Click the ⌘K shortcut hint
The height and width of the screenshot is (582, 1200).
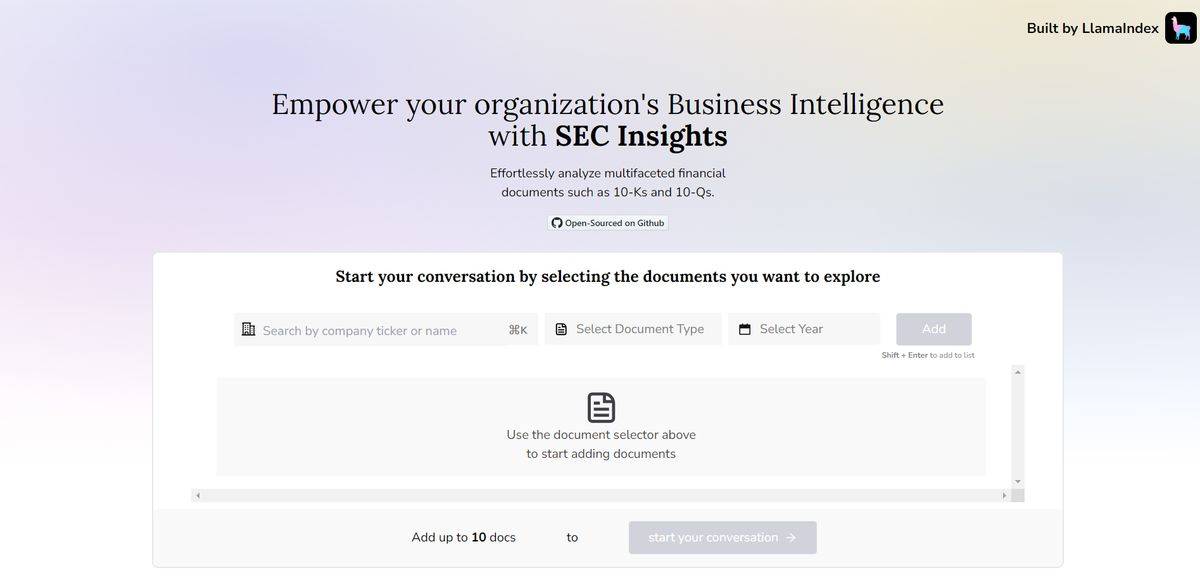pyautogui.click(x=518, y=330)
